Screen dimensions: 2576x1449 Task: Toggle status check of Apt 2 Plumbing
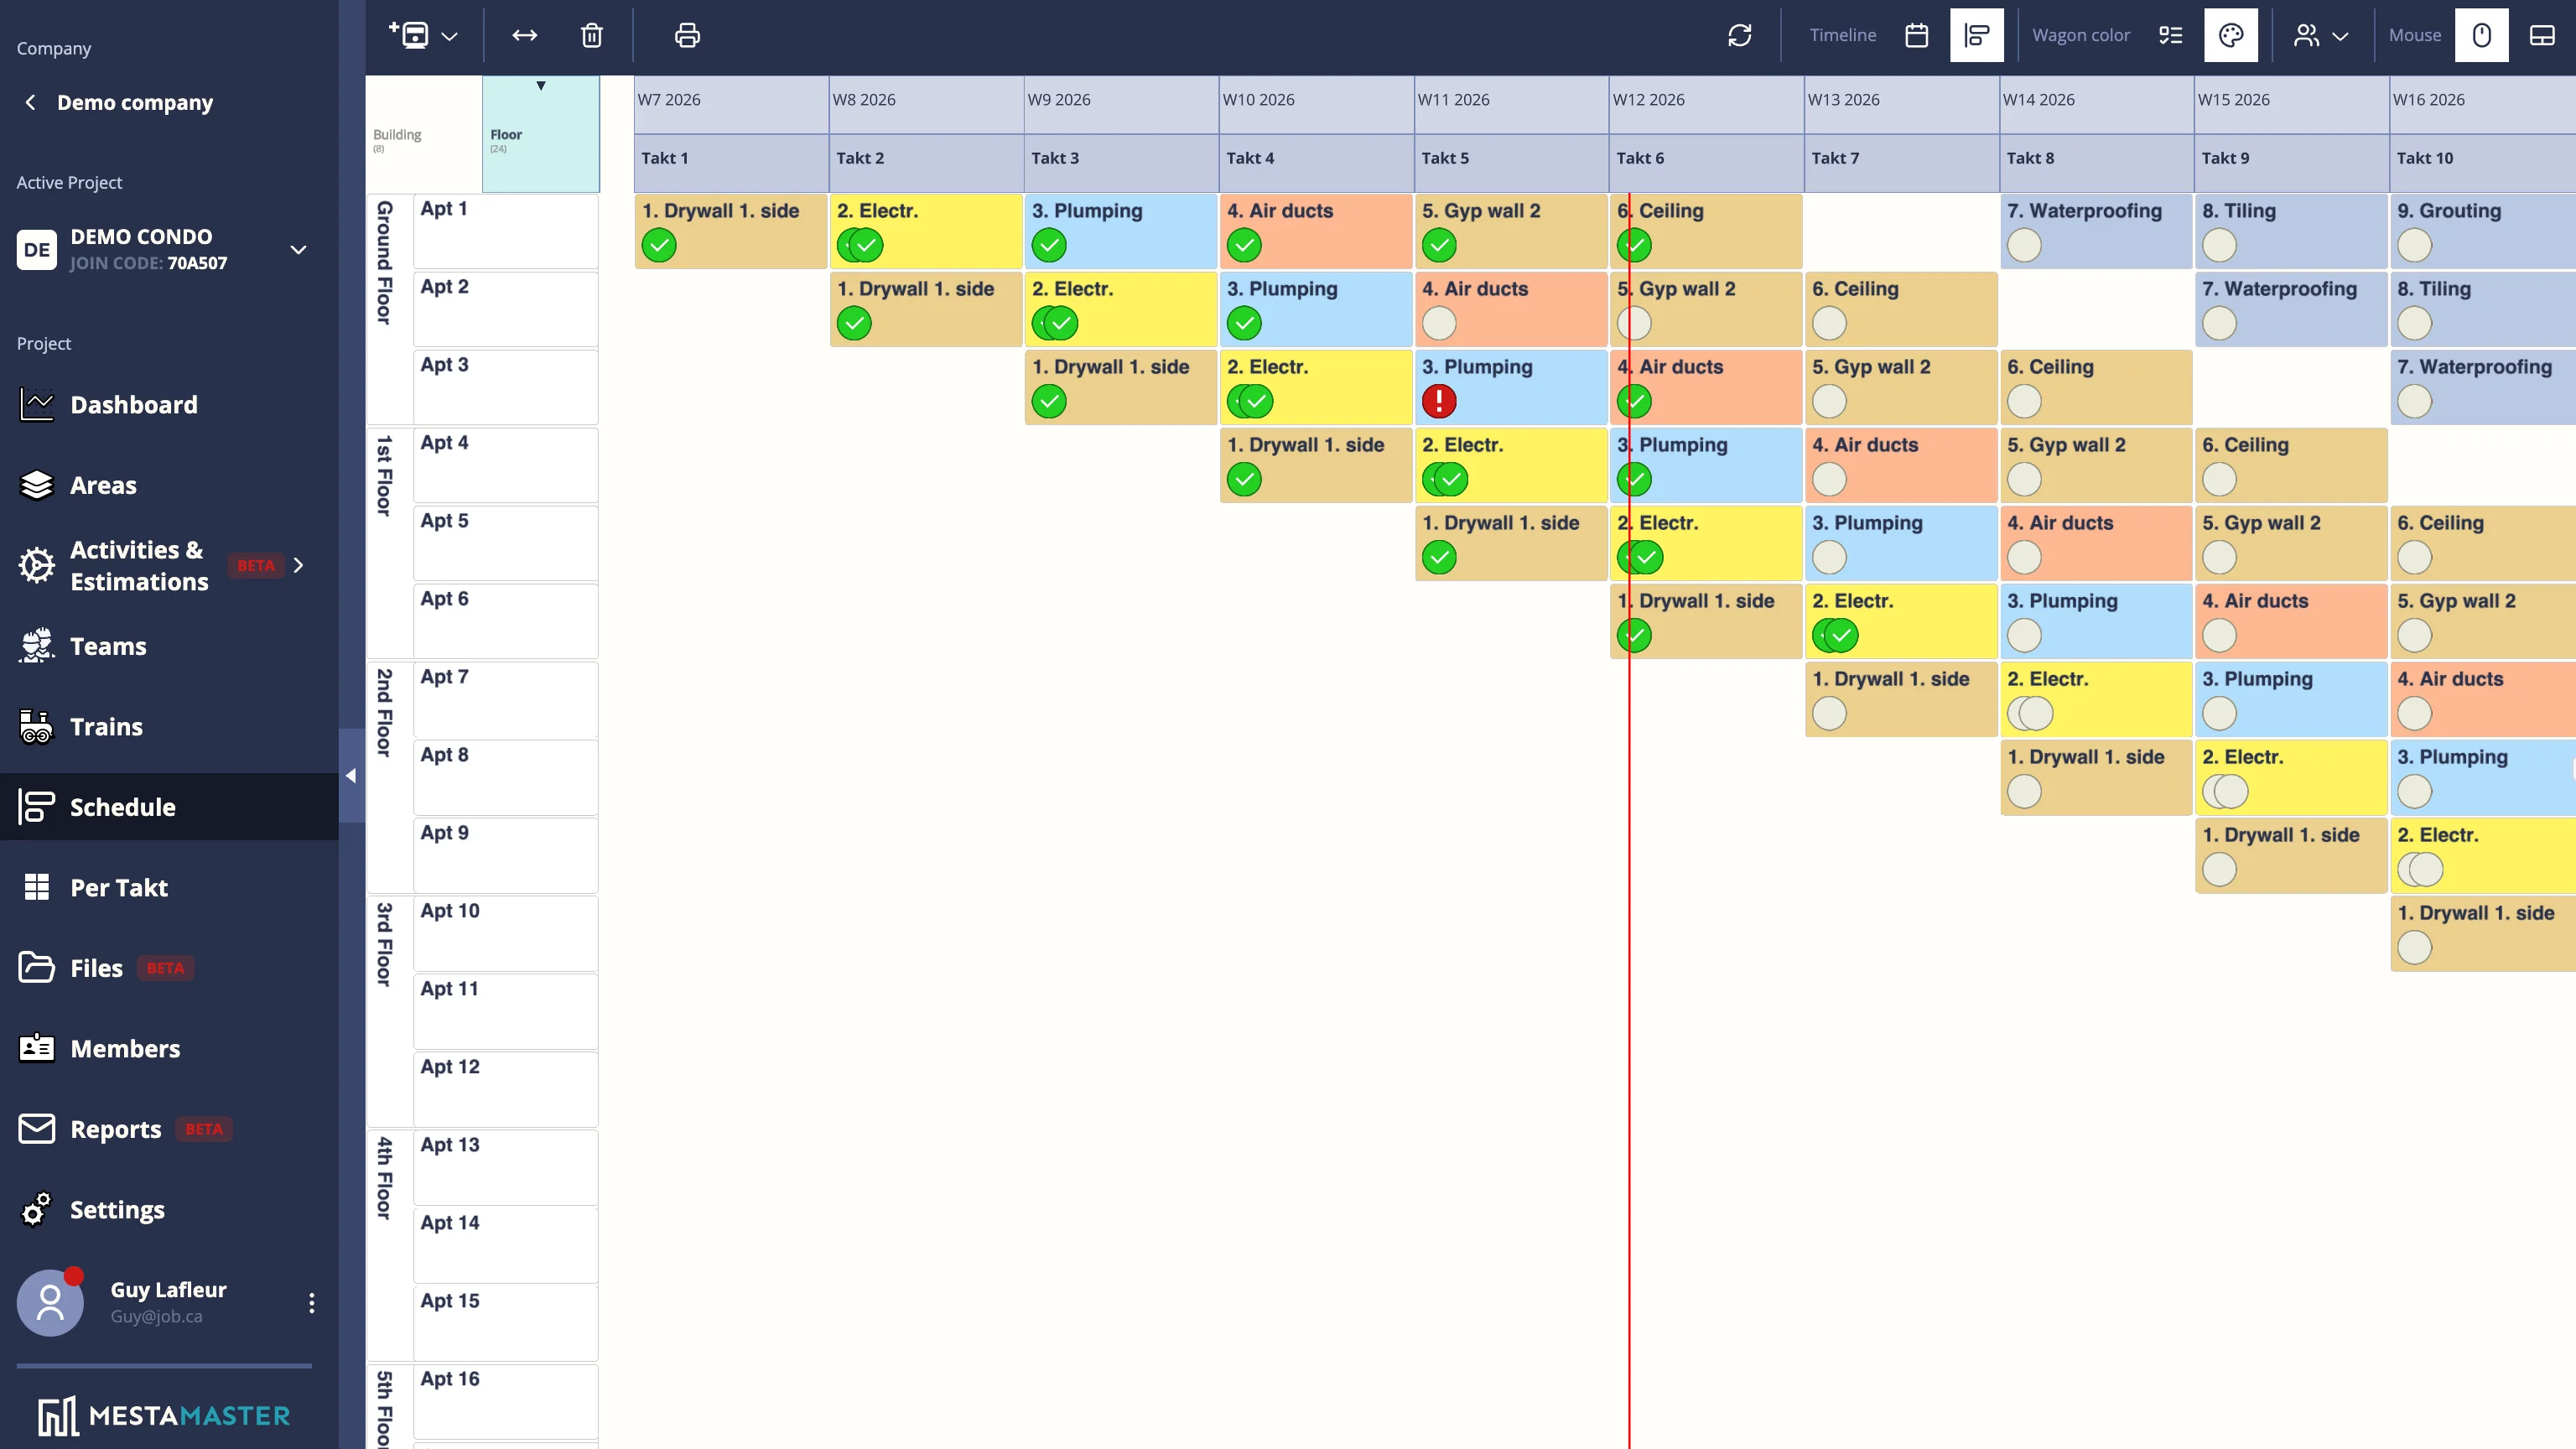[x=1244, y=323]
